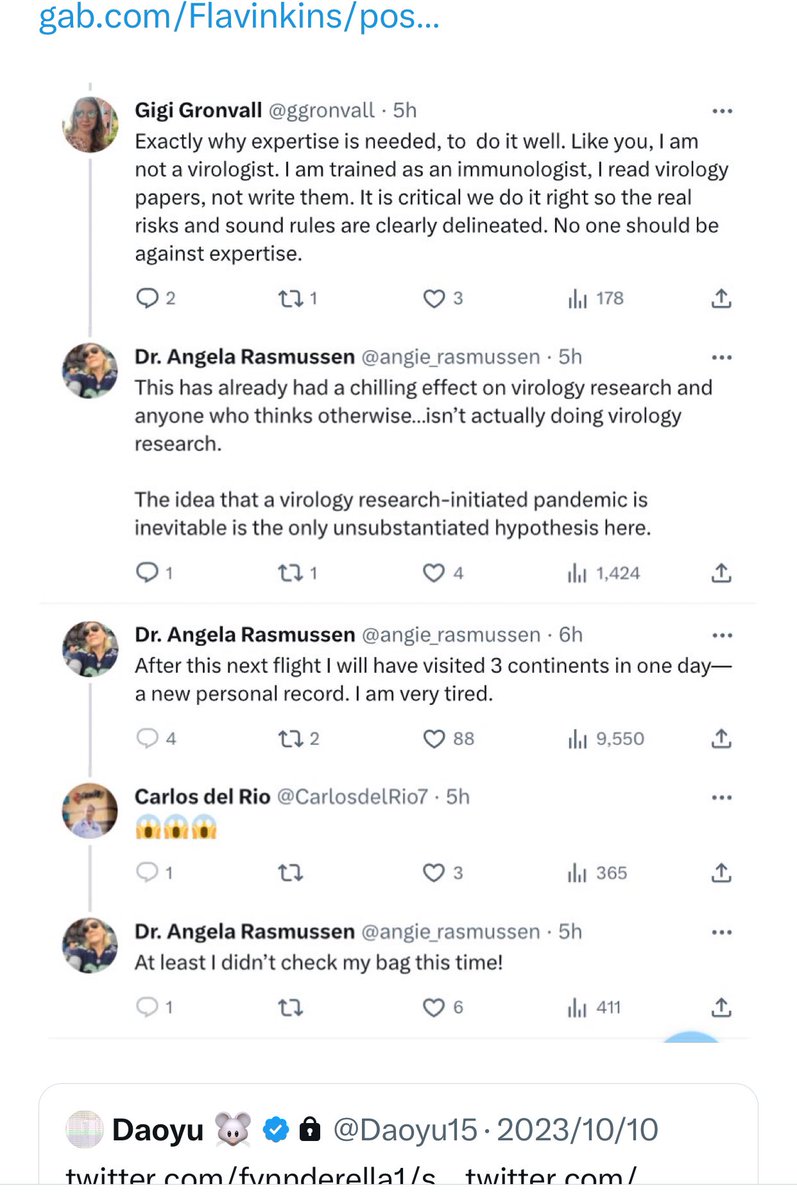
Task: Open more options on the chilling effect tweet
Action: coord(720,357)
